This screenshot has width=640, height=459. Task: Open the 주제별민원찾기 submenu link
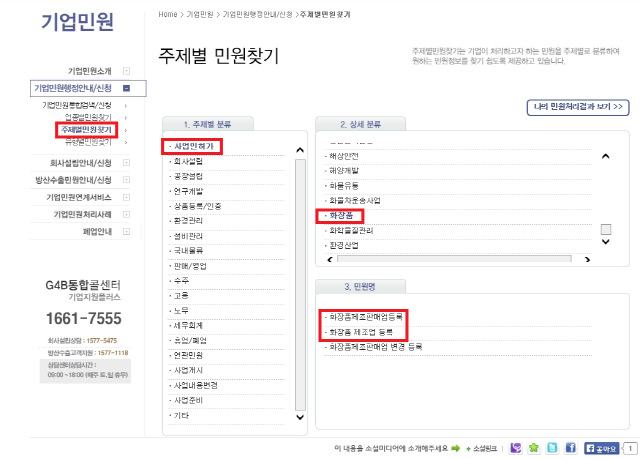[87, 130]
